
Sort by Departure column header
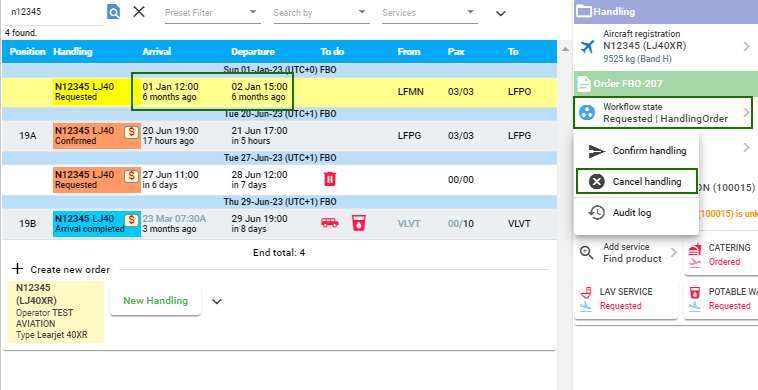pos(253,52)
